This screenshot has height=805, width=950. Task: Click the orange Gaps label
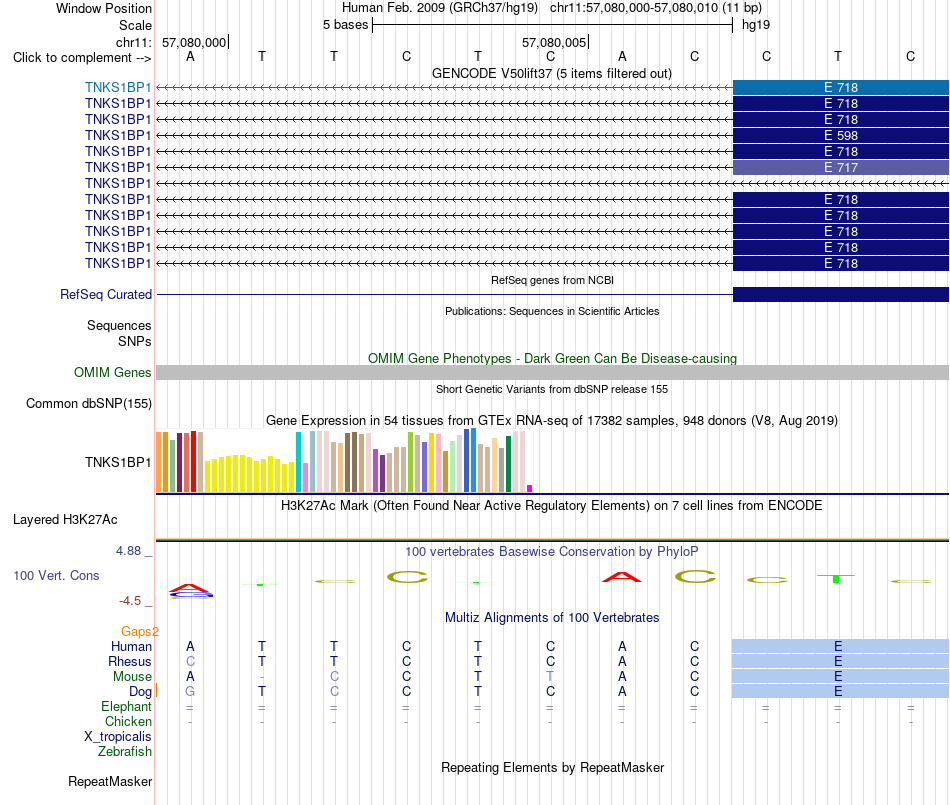coord(139,632)
